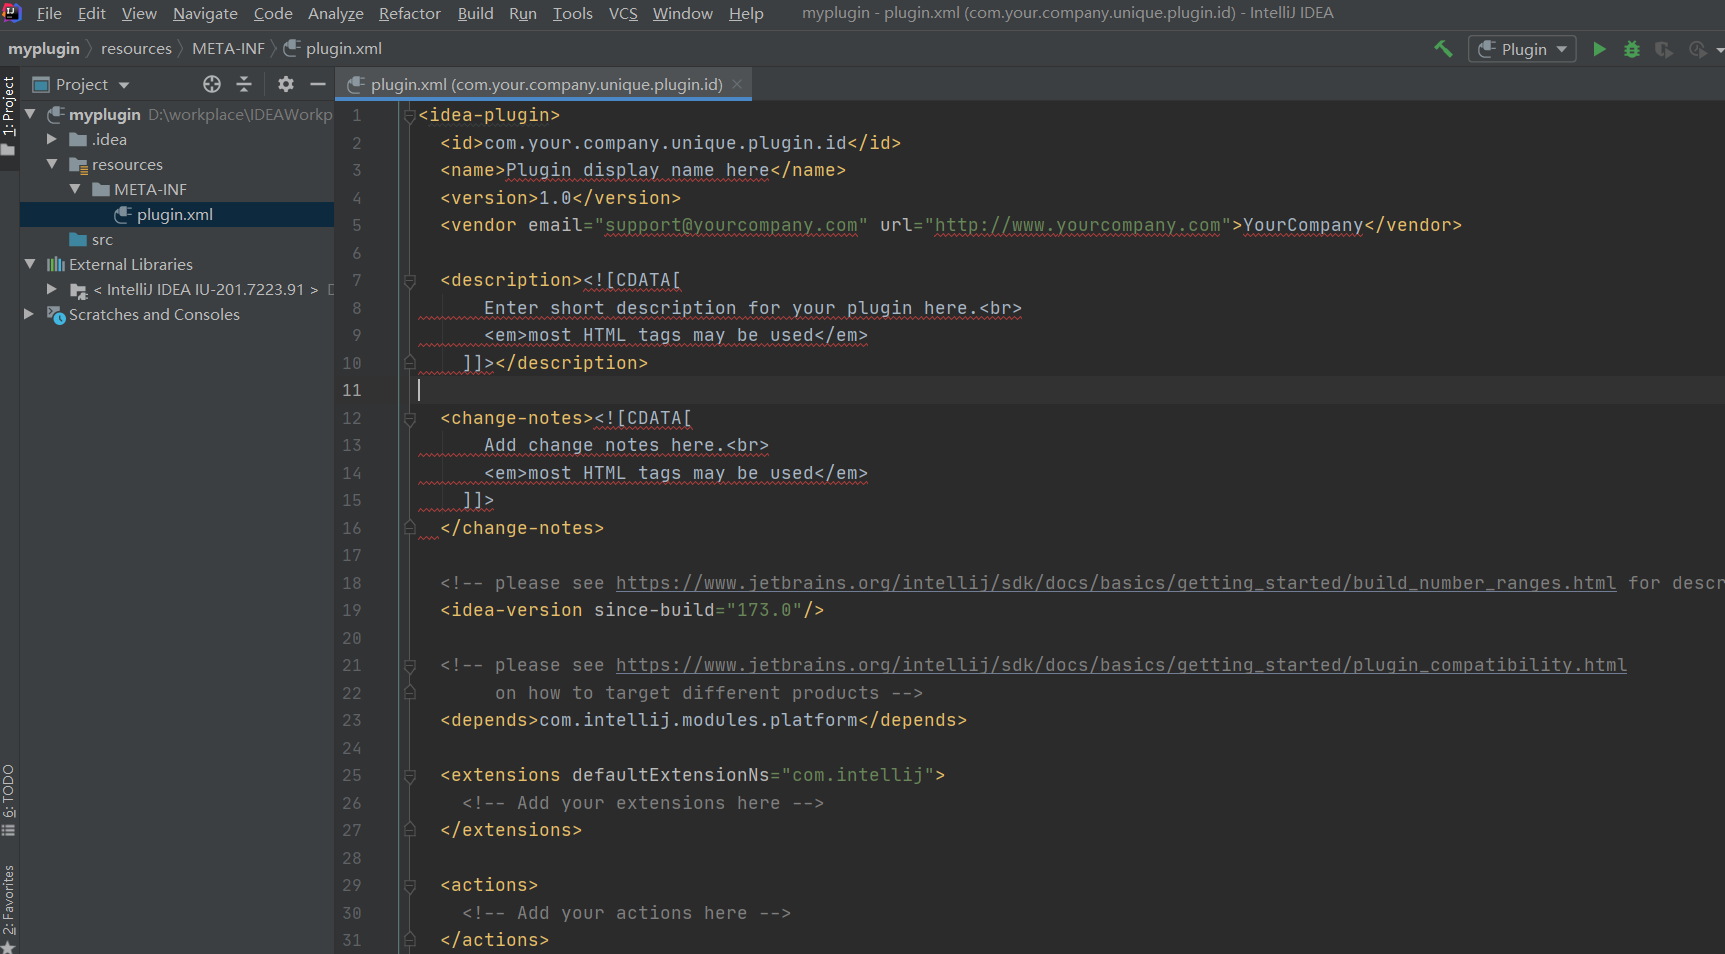Fold the extensions tag block

click(x=409, y=776)
